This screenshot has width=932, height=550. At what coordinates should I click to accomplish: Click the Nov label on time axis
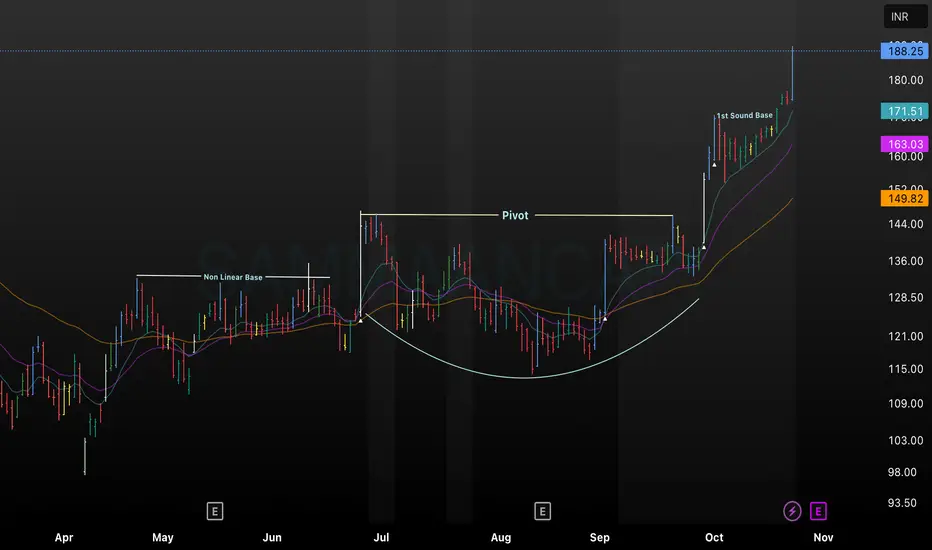coord(823,538)
